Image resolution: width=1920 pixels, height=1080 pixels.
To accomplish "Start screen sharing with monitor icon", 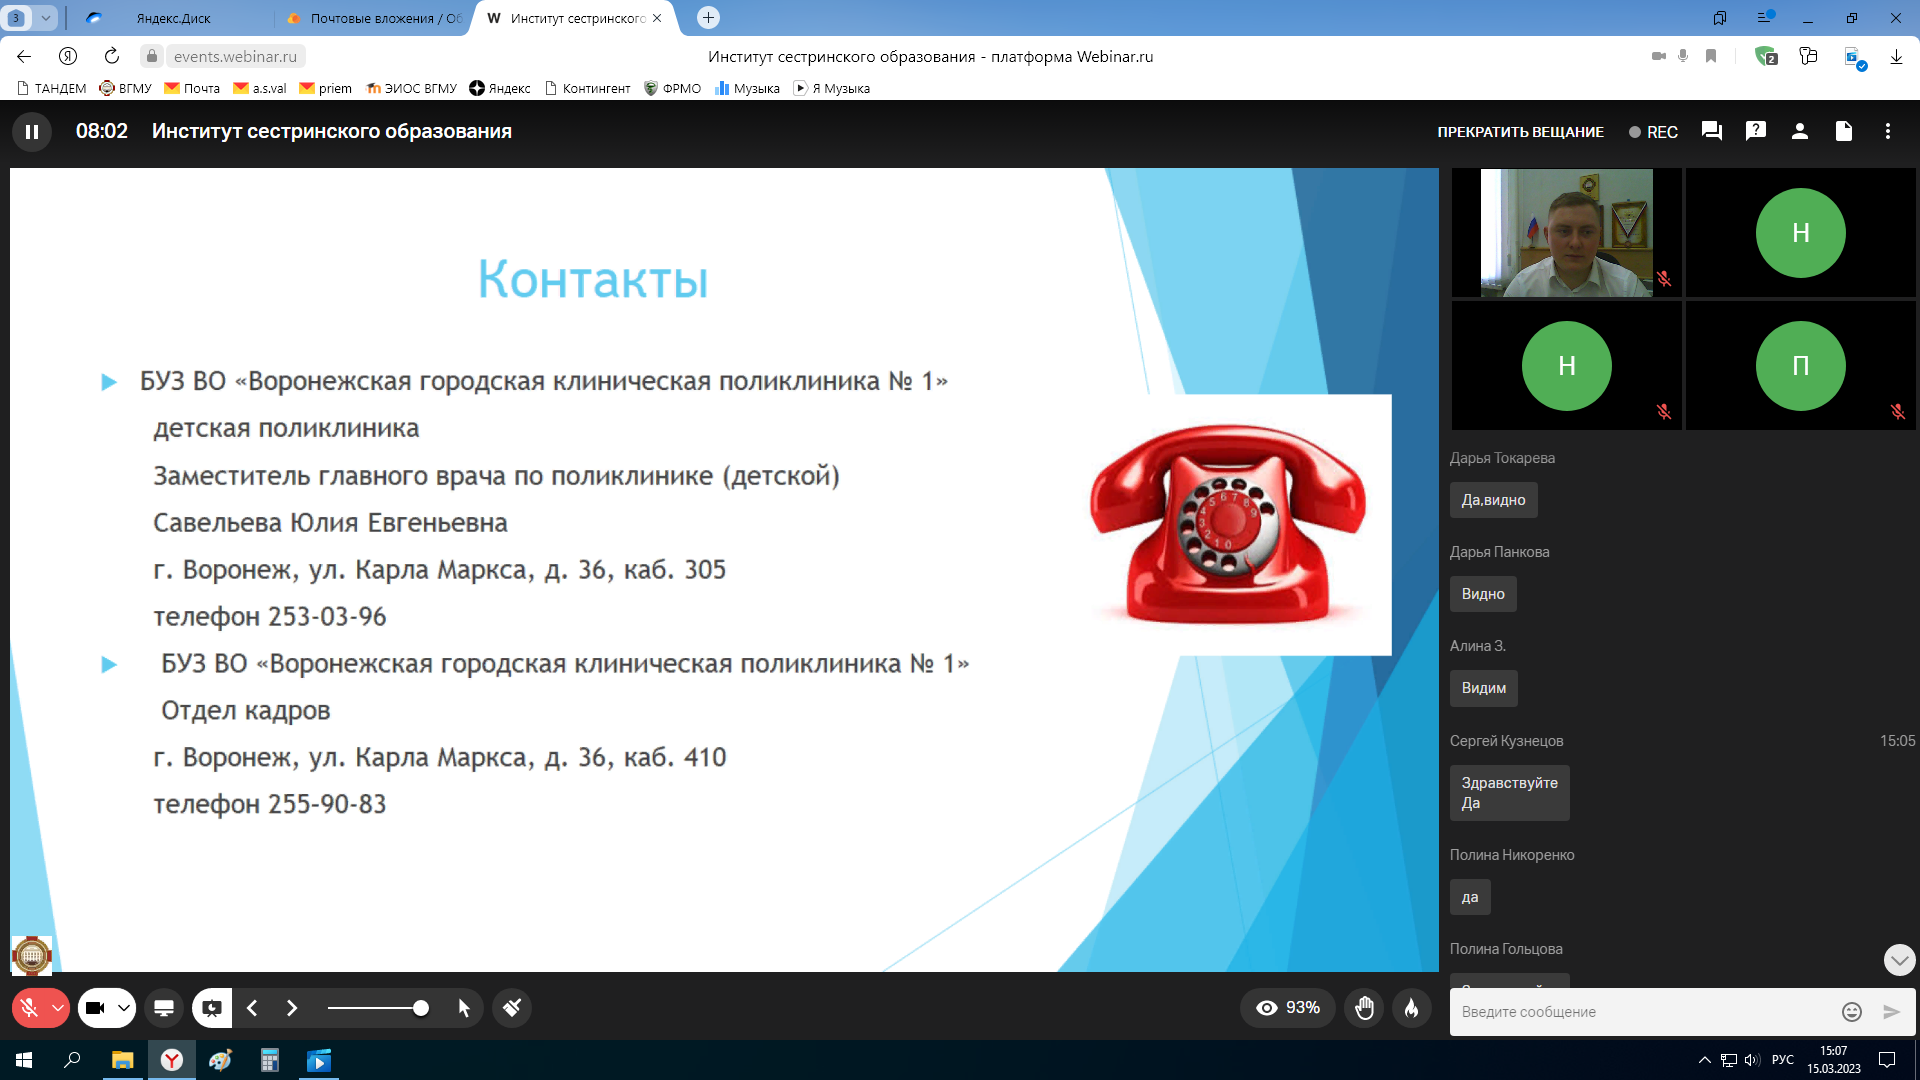I will click(x=164, y=1008).
